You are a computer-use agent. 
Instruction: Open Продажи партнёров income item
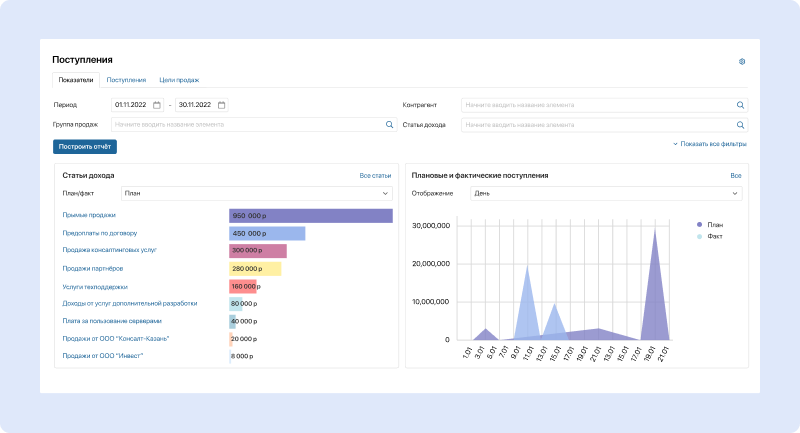pos(92,268)
